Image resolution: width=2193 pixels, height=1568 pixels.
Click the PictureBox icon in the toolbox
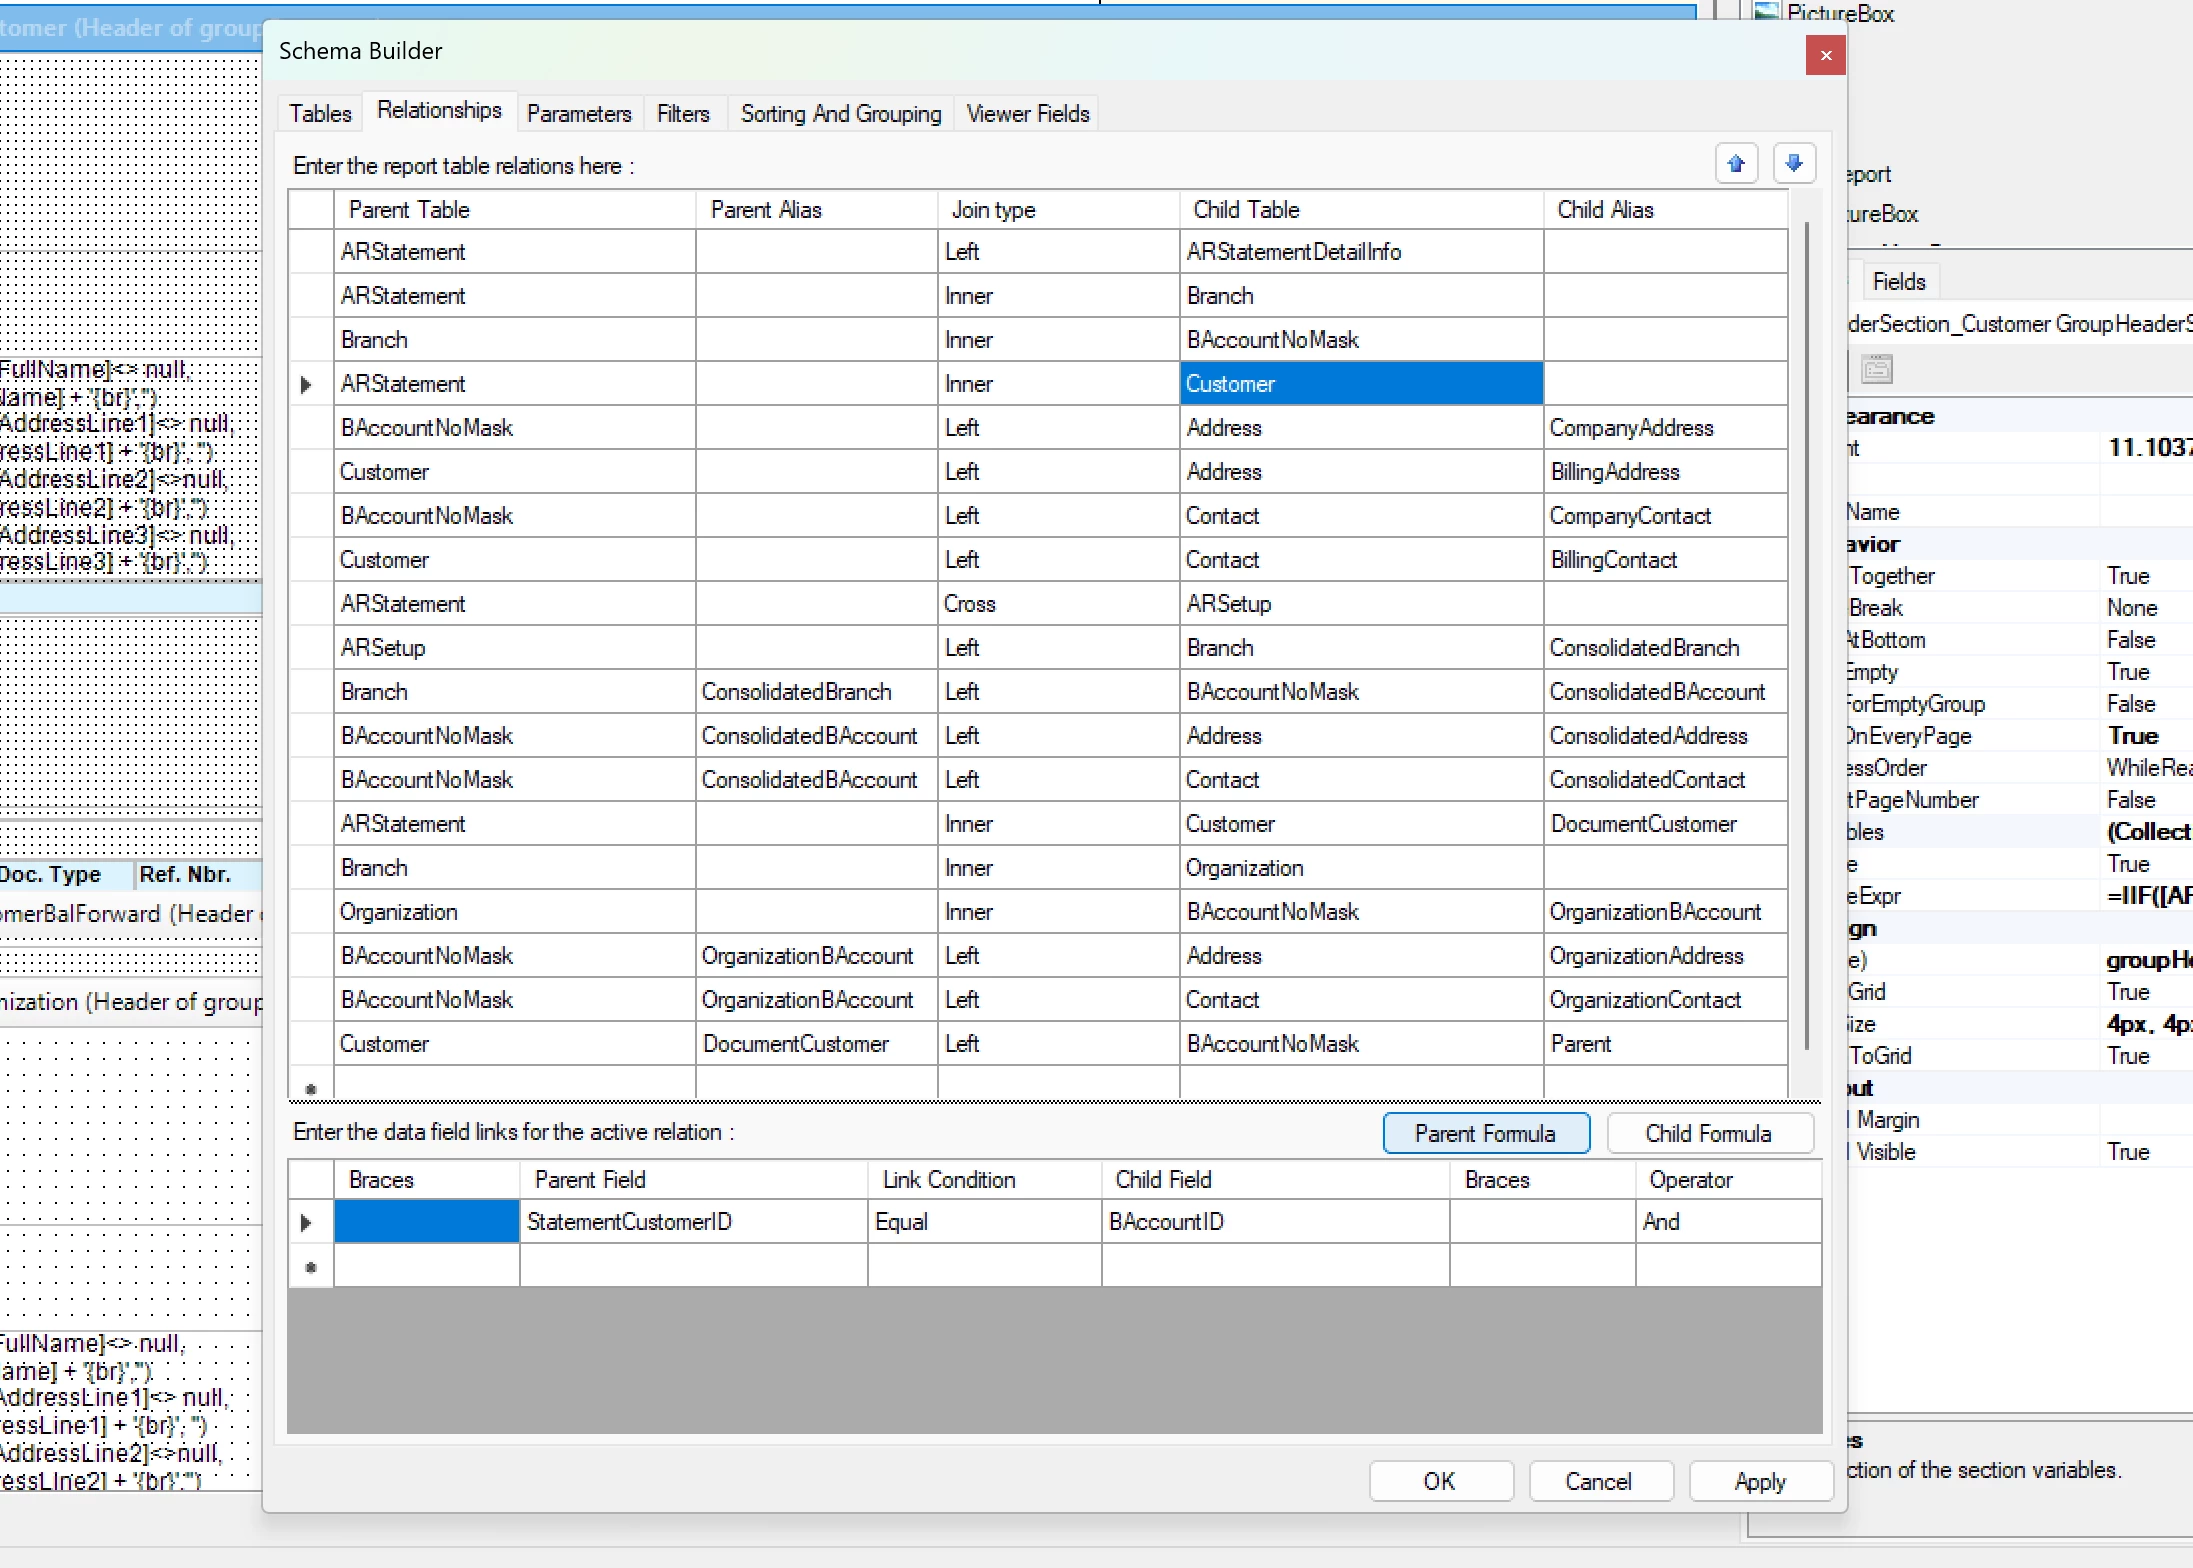point(1767,12)
